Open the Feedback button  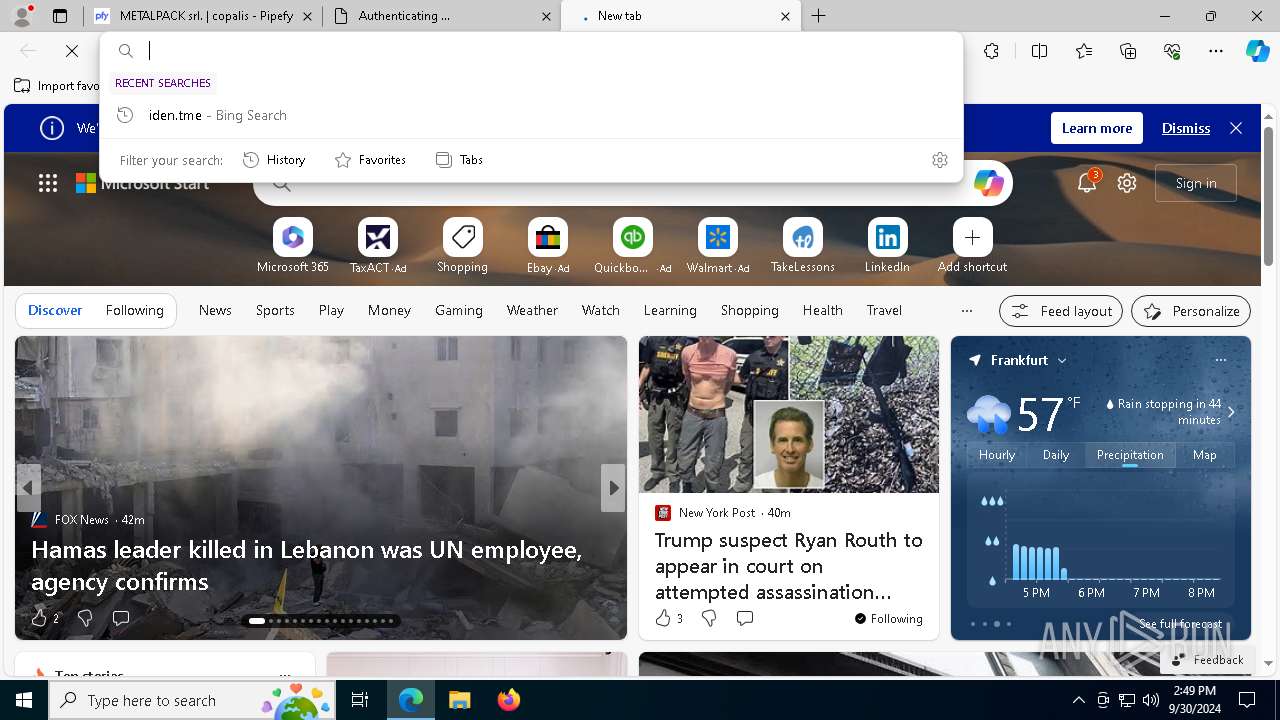[1206, 660]
